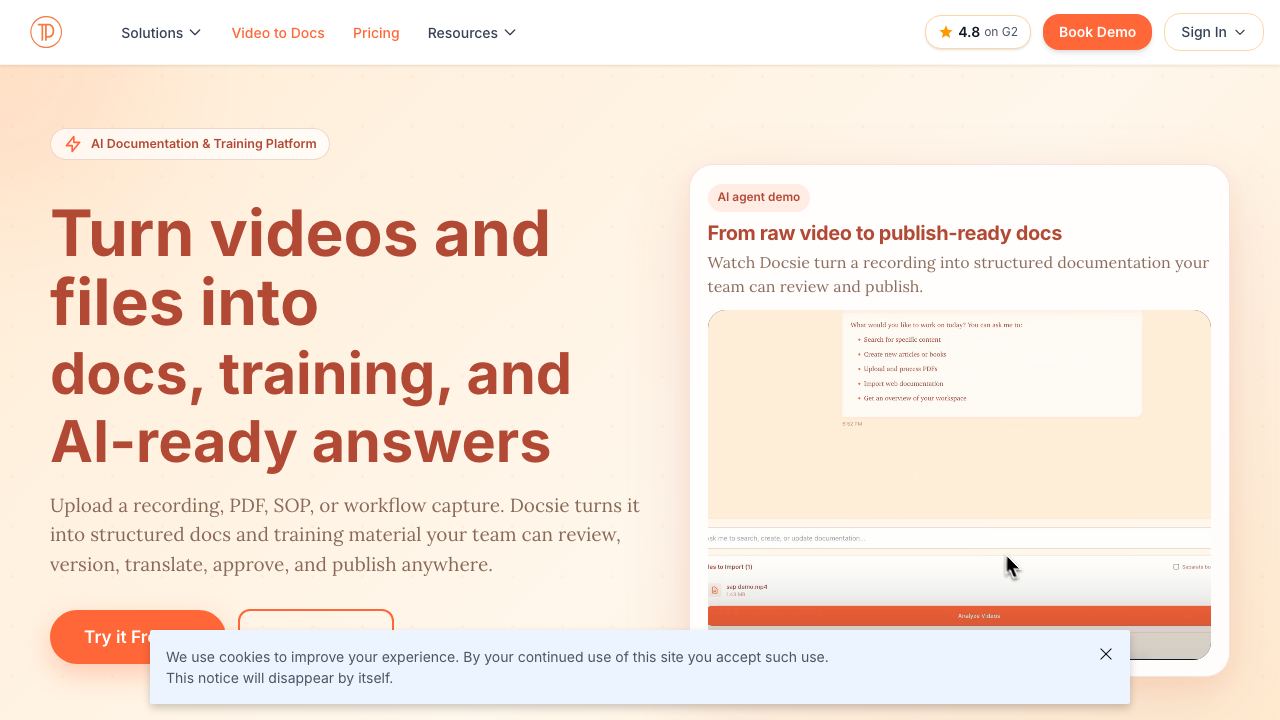This screenshot has width=1280, height=720.
Task: Click the 'Watch Docsie turn a recording' description
Action: tap(958, 274)
